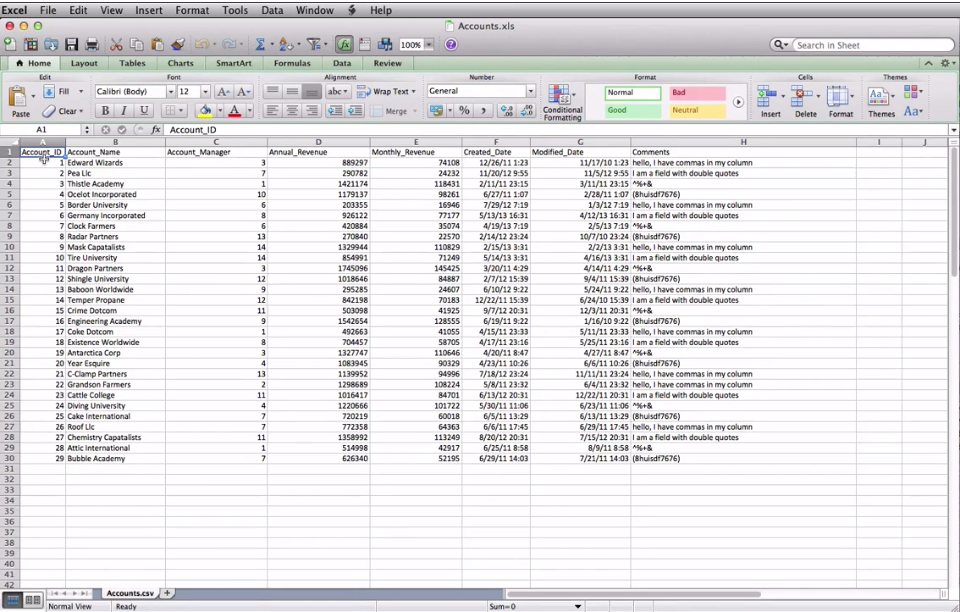The width and height of the screenshot is (960, 612).
Task: Open Excel Help purple question icon
Action: (x=451, y=45)
